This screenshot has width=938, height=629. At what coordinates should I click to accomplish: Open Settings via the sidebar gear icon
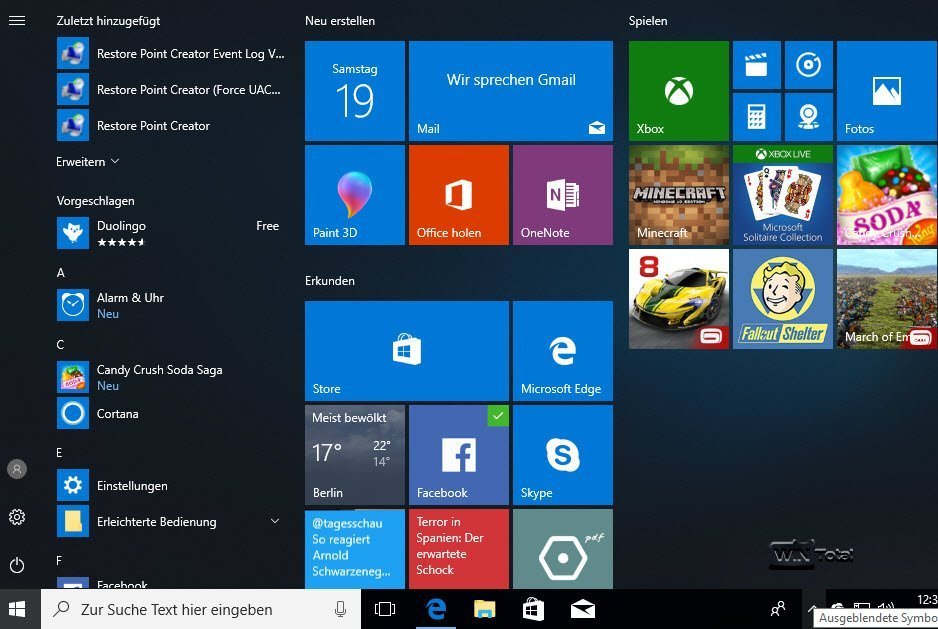[17, 517]
